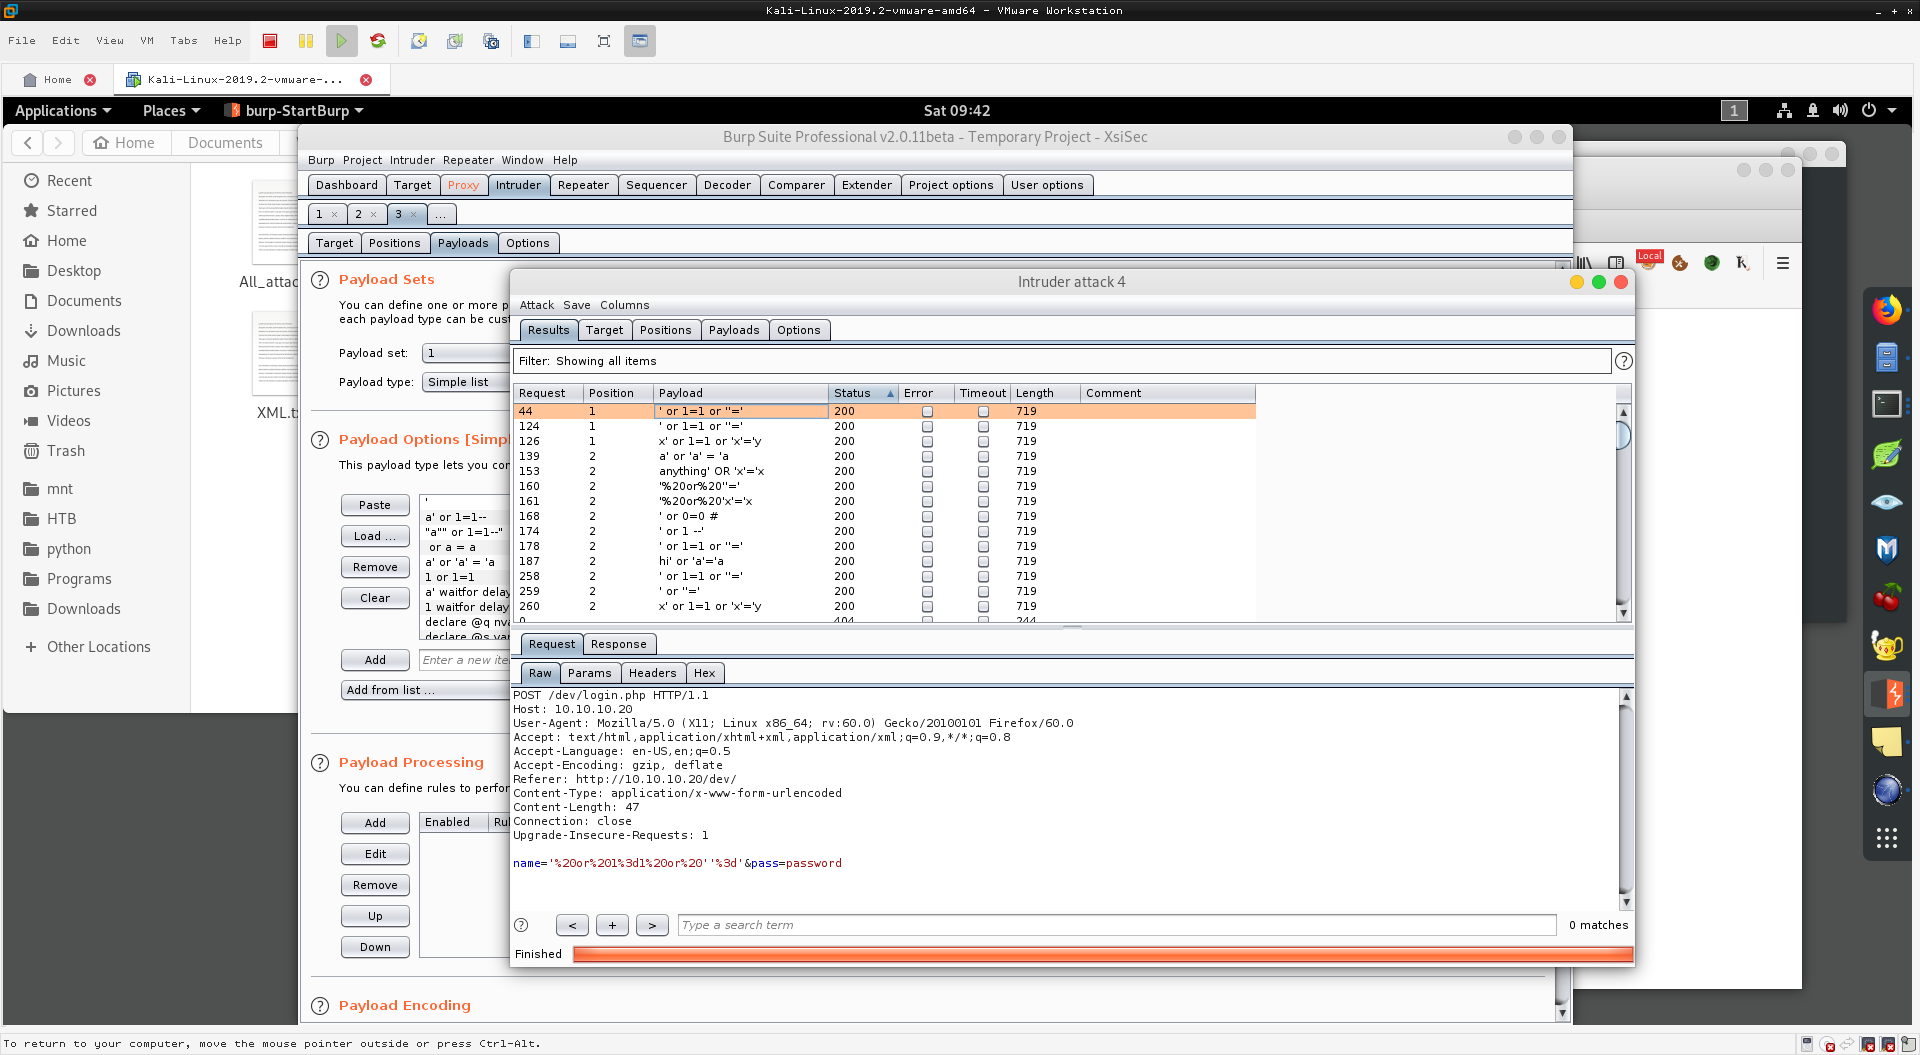Toggle the Error checkbox for request 126
Viewport: 1920px width, 1055px height.
coord(927,442)
